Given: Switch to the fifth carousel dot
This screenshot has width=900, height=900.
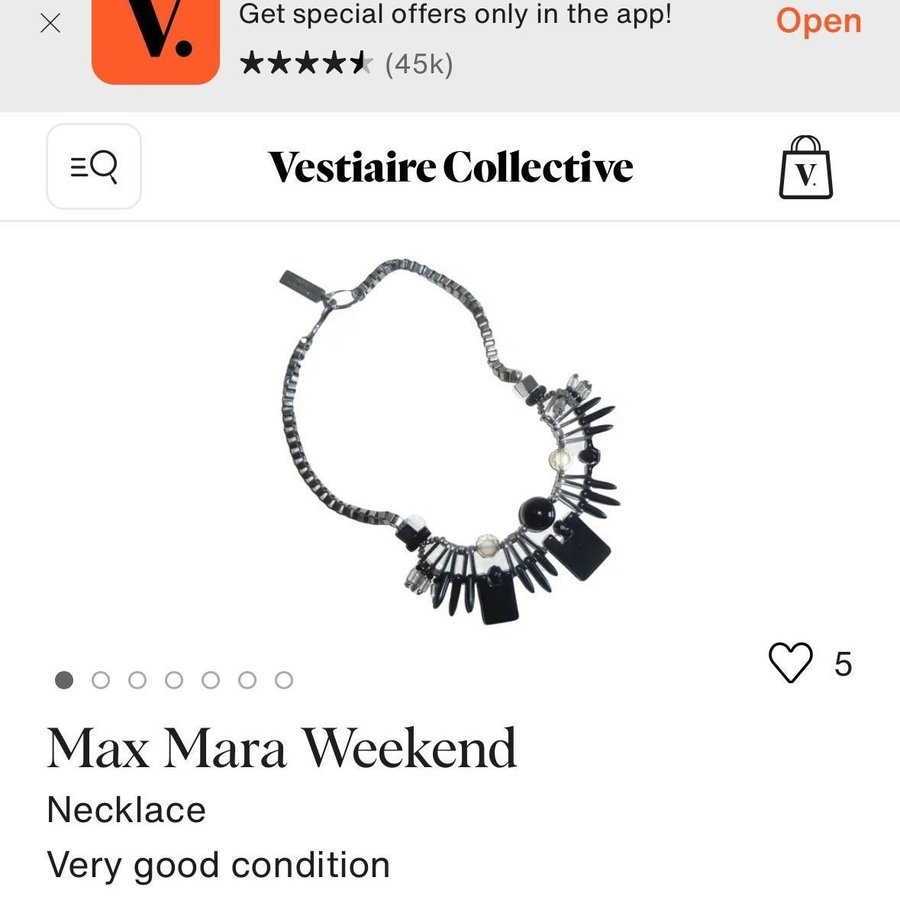Looking at the screenshot, I should [211, 680].
